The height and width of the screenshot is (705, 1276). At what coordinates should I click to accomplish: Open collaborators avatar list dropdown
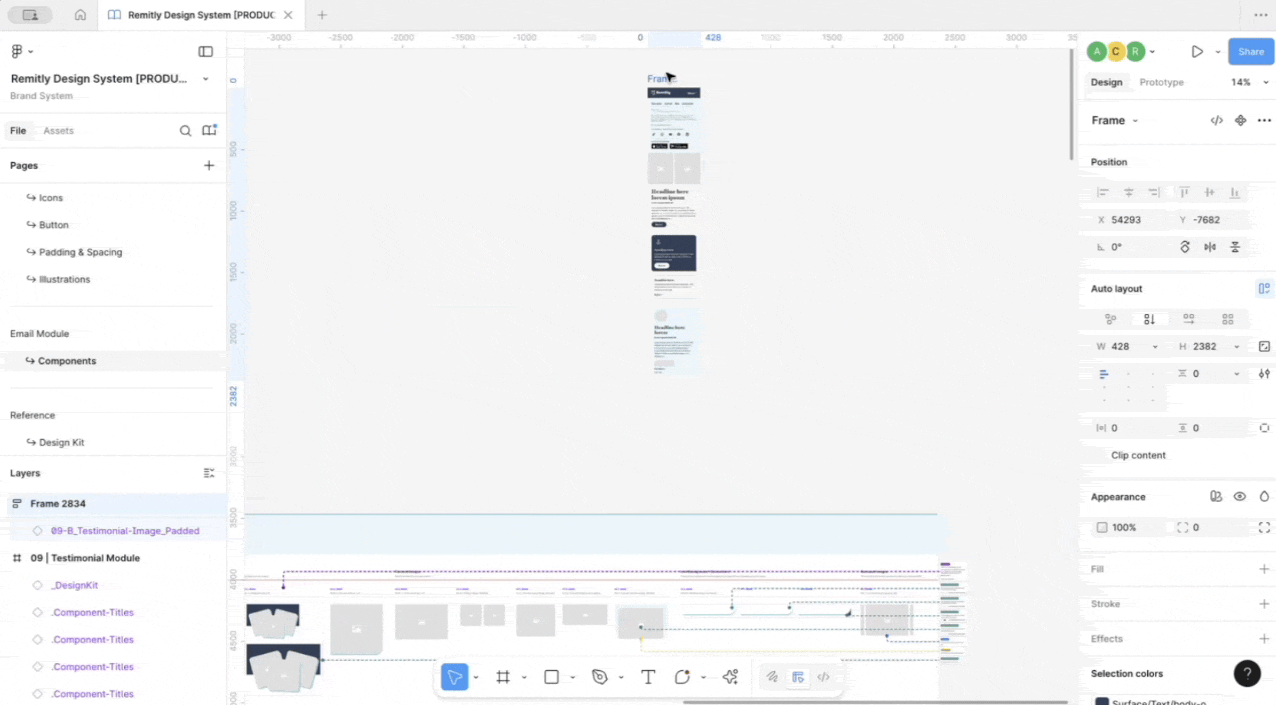point(1152,52)
